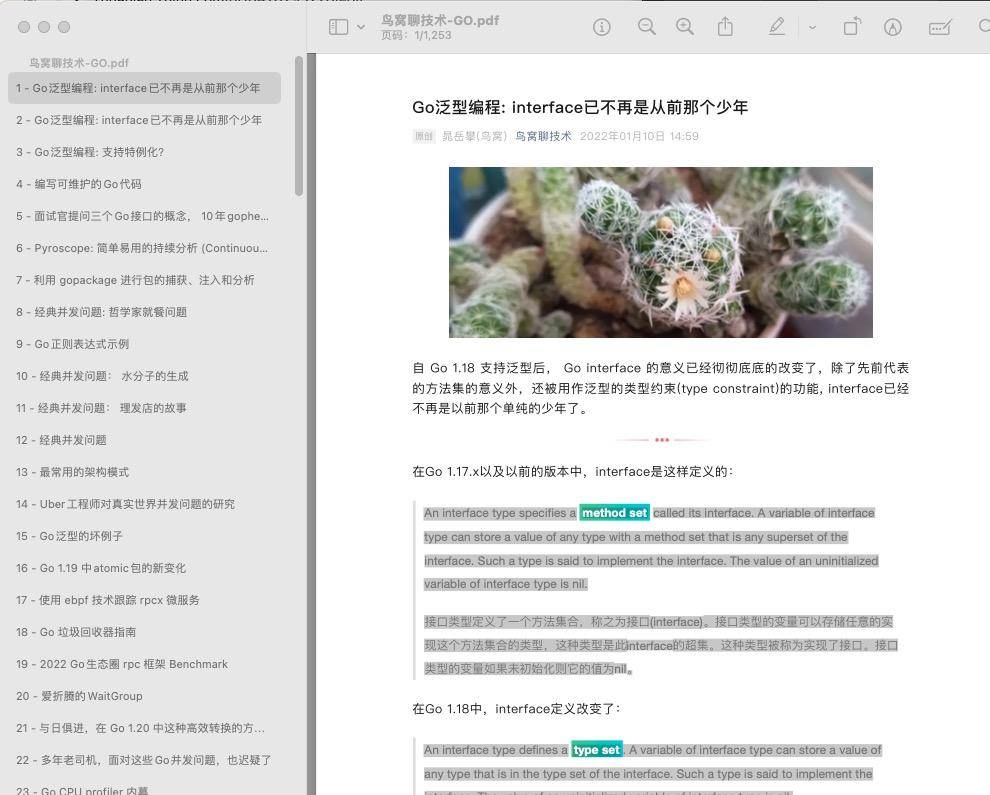This screenshot has height=795, width=990.
Task: Open outline entry 11 理发店的故事
Action: point(145,408)
